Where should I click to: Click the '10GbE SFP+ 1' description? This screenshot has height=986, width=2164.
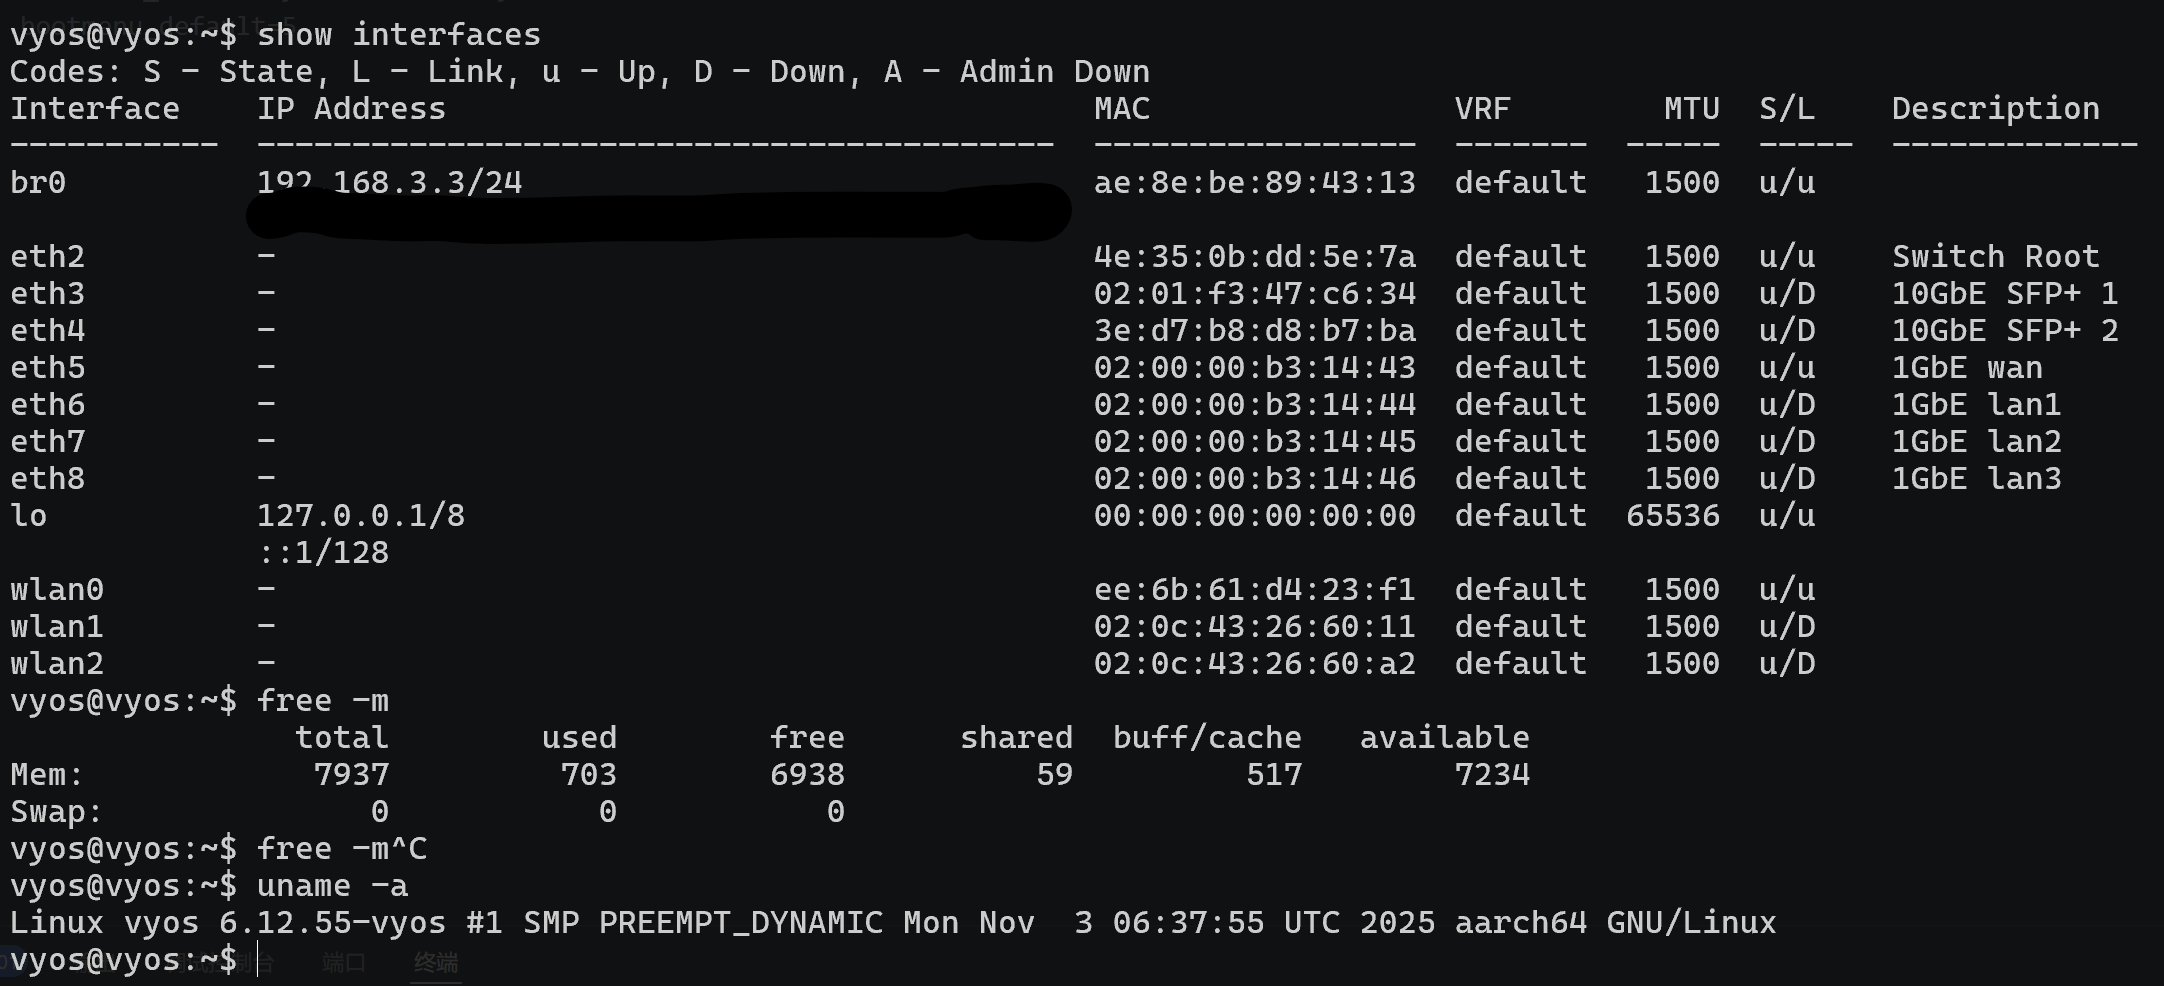[2004, 294]
